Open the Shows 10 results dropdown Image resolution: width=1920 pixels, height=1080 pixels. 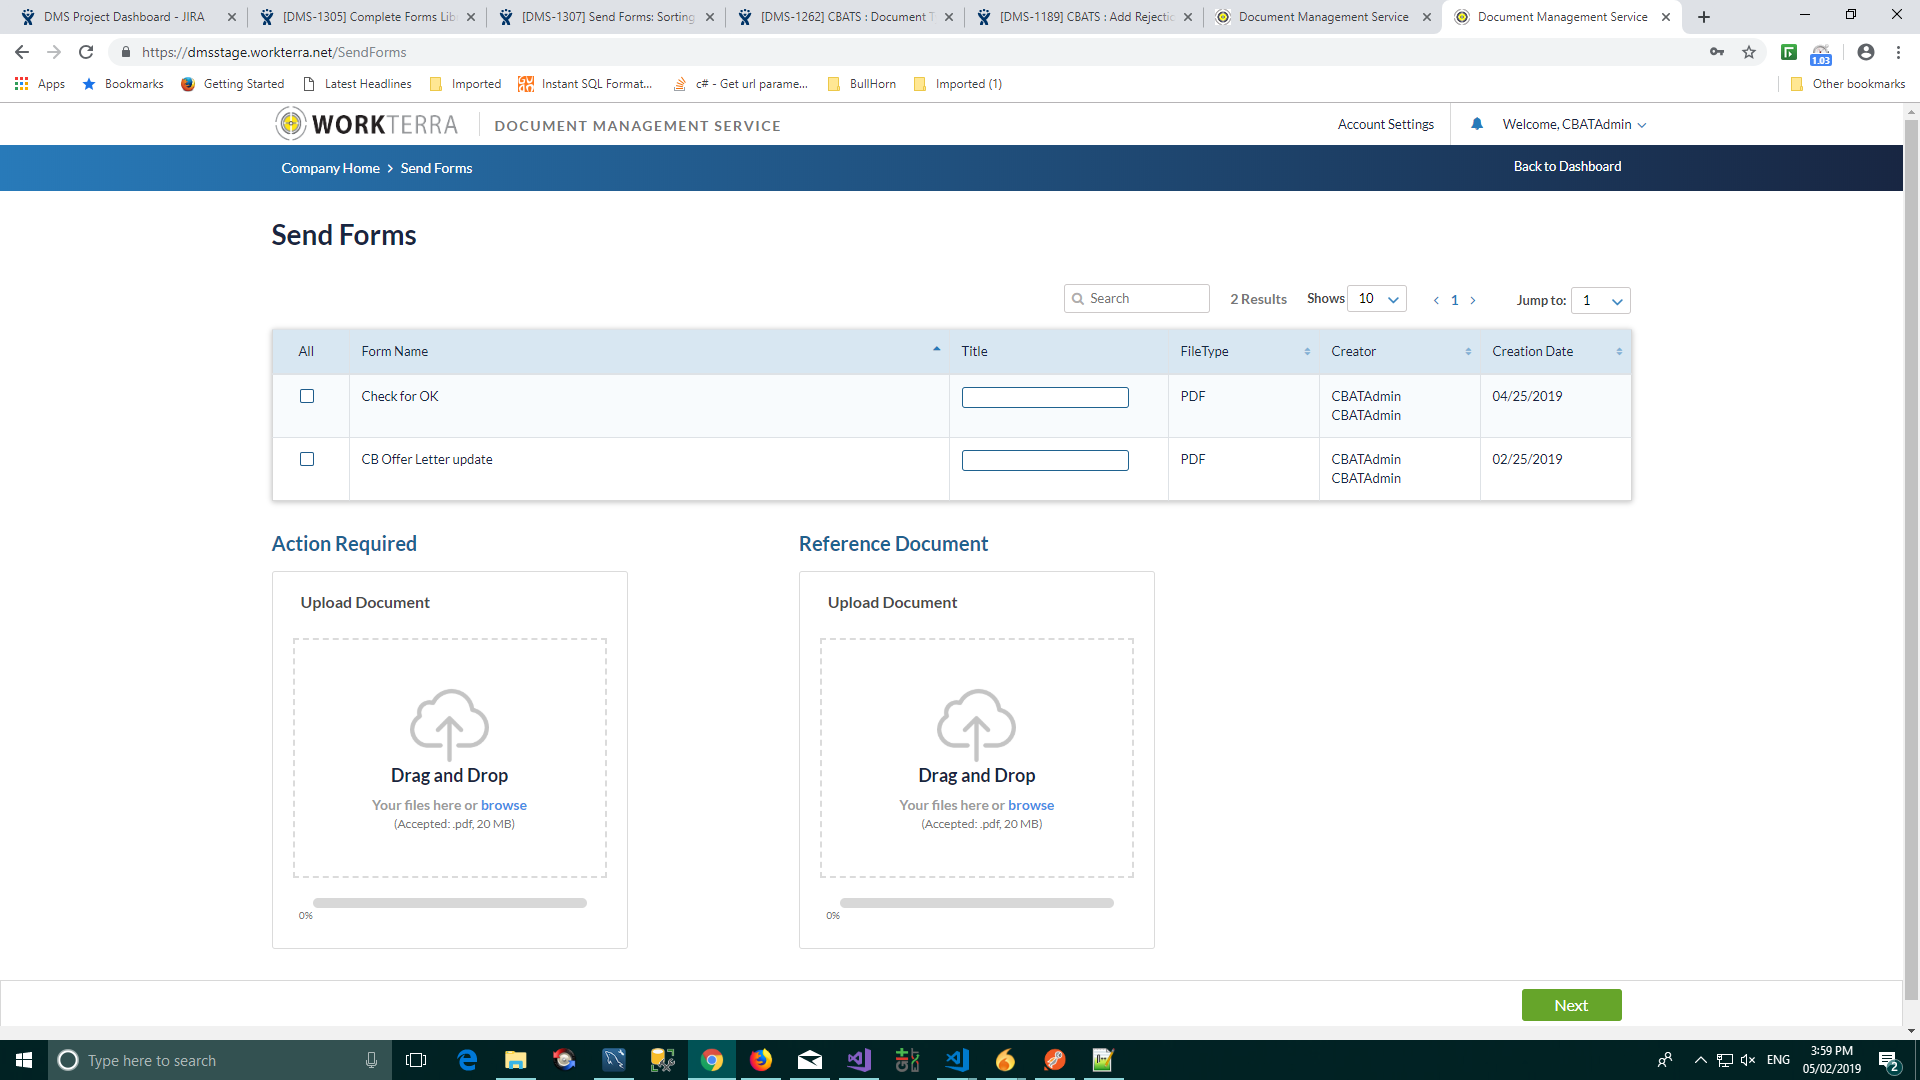[x=1377, y=299]
